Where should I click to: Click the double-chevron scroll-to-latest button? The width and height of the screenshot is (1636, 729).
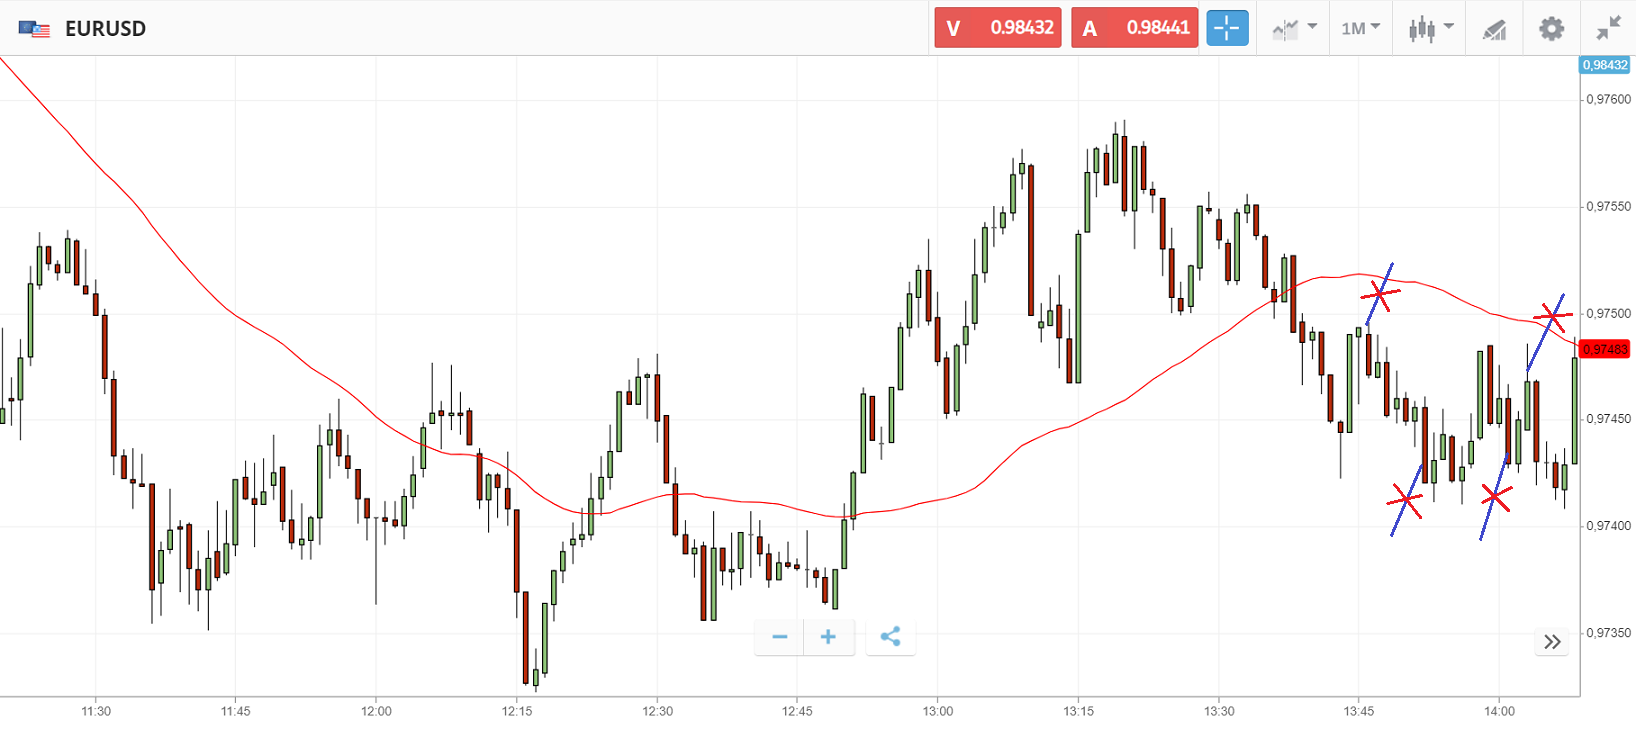(1552, 642)
